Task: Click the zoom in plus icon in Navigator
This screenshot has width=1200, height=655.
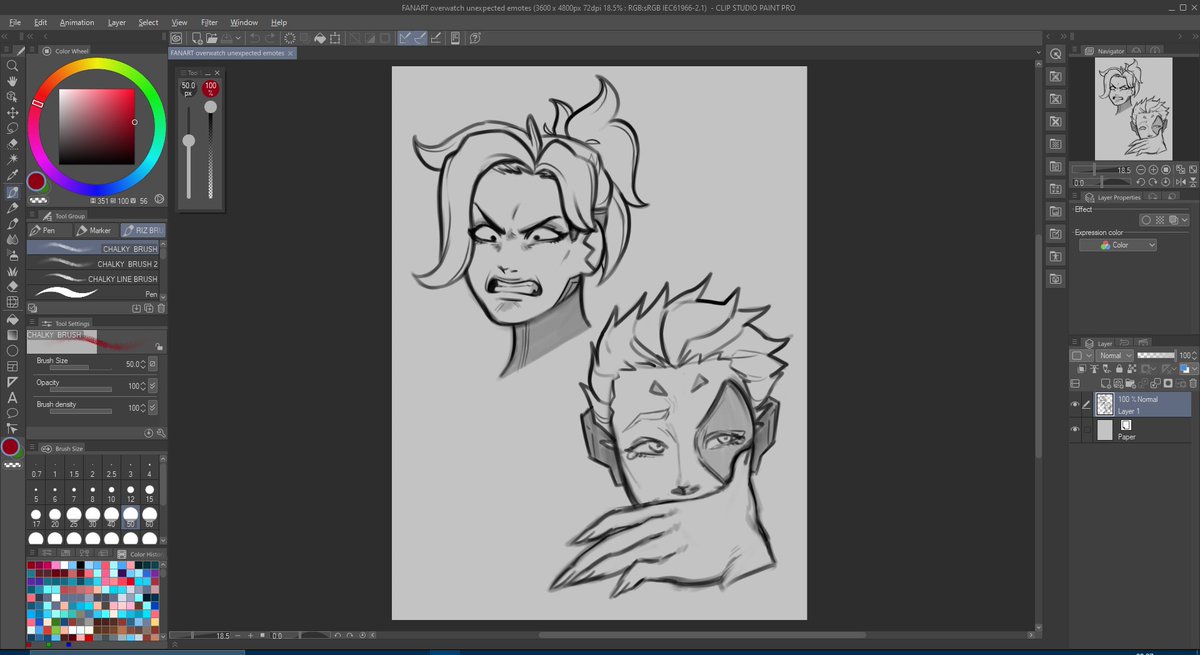Action: point(1153,170)
